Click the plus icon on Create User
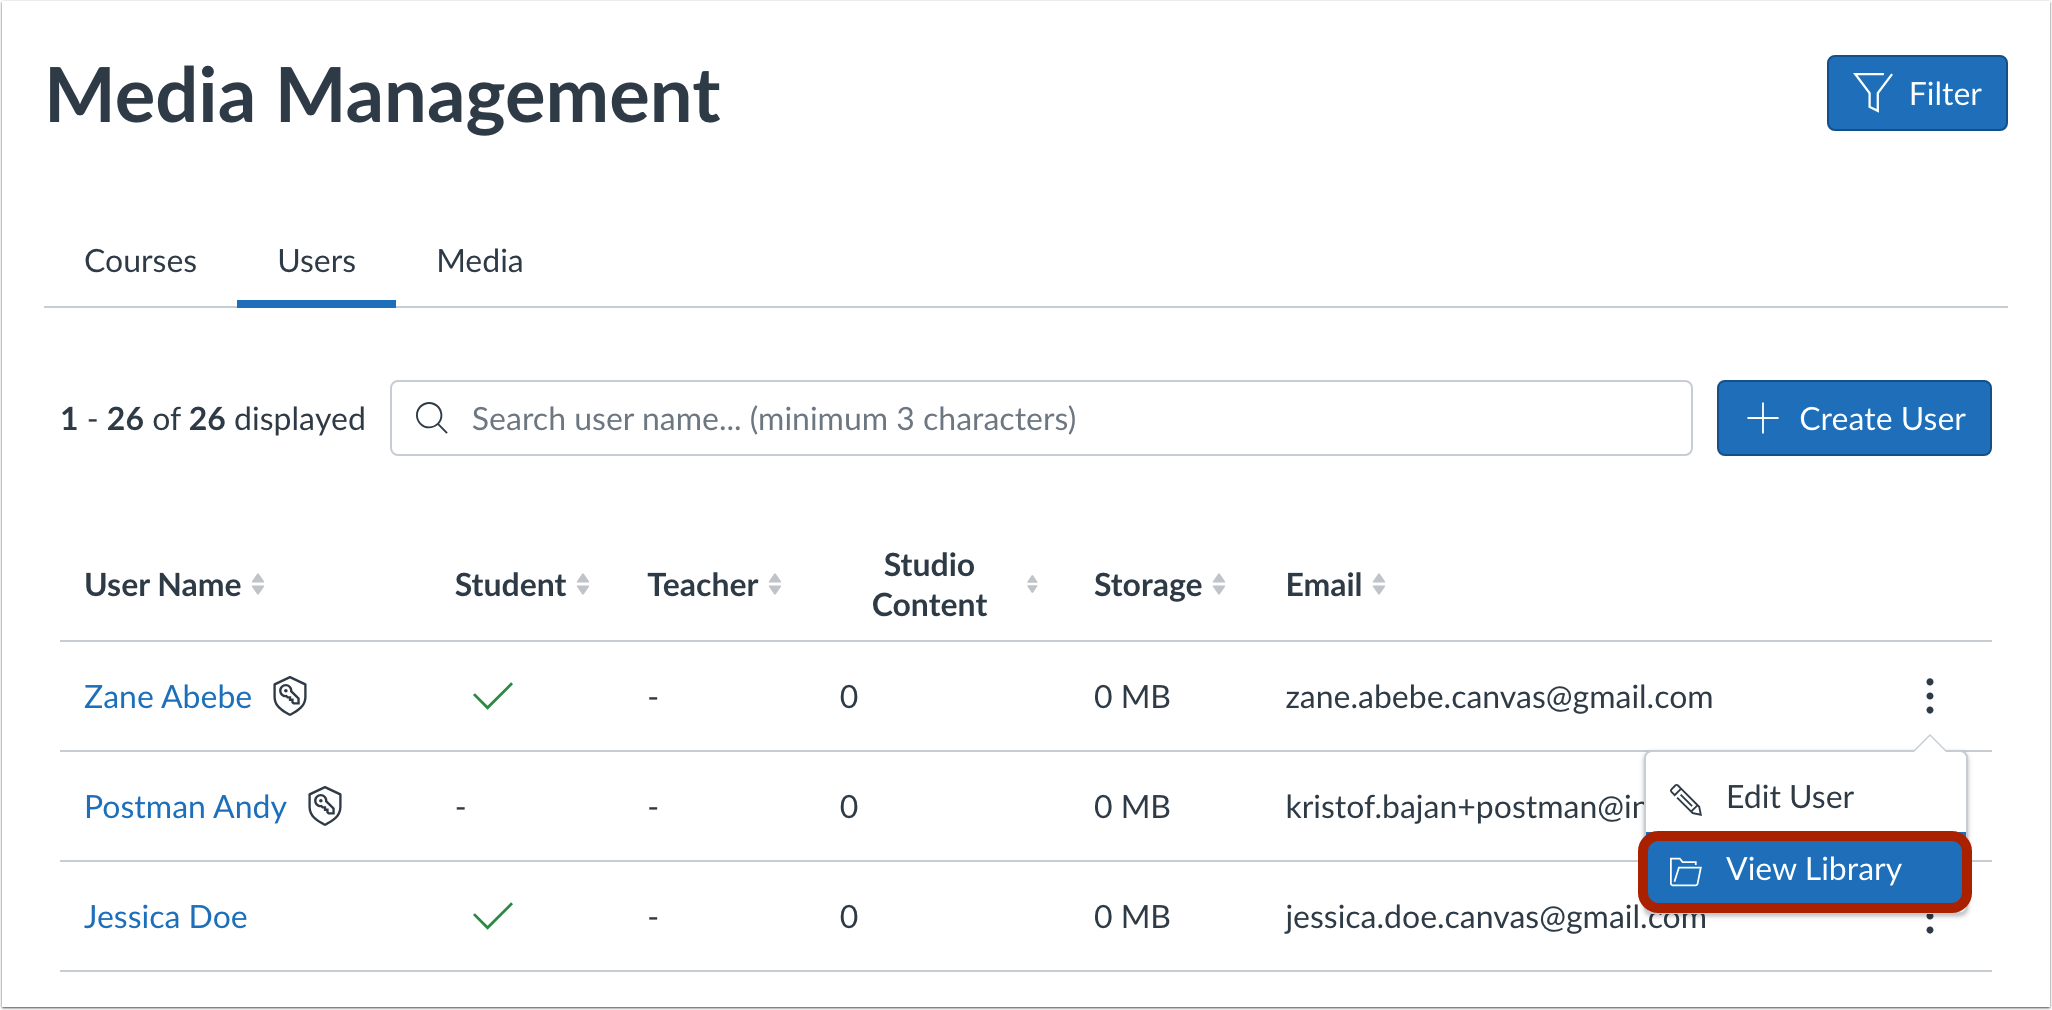The width and height of the screenshot is (2052, 1010). [x=1762, y=418]
